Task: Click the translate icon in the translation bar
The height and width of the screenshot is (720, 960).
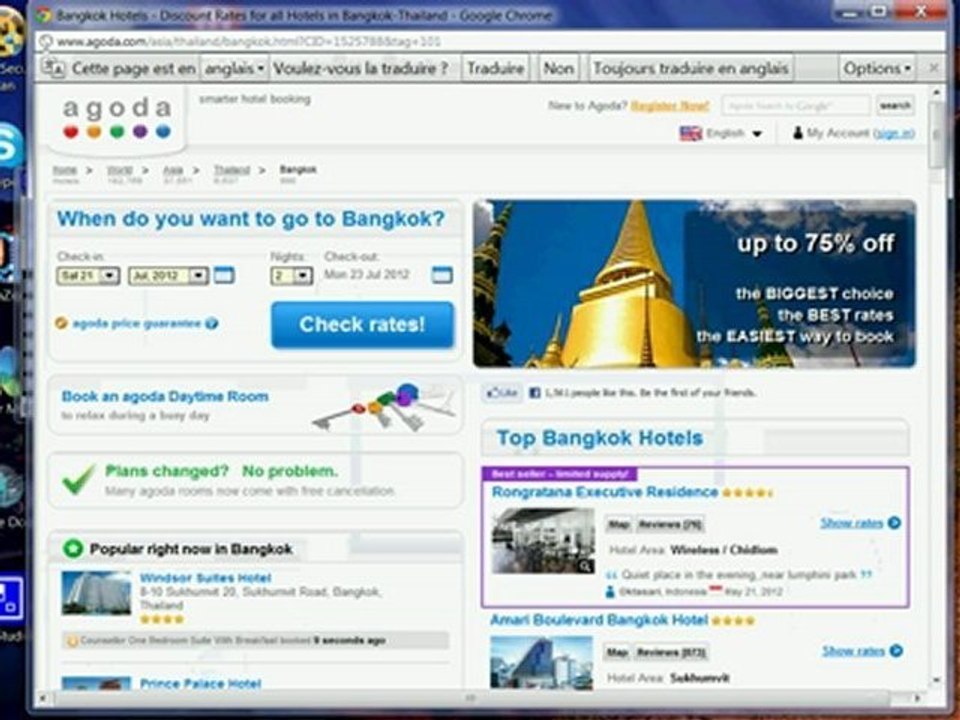Action: (x=54, y=68)
